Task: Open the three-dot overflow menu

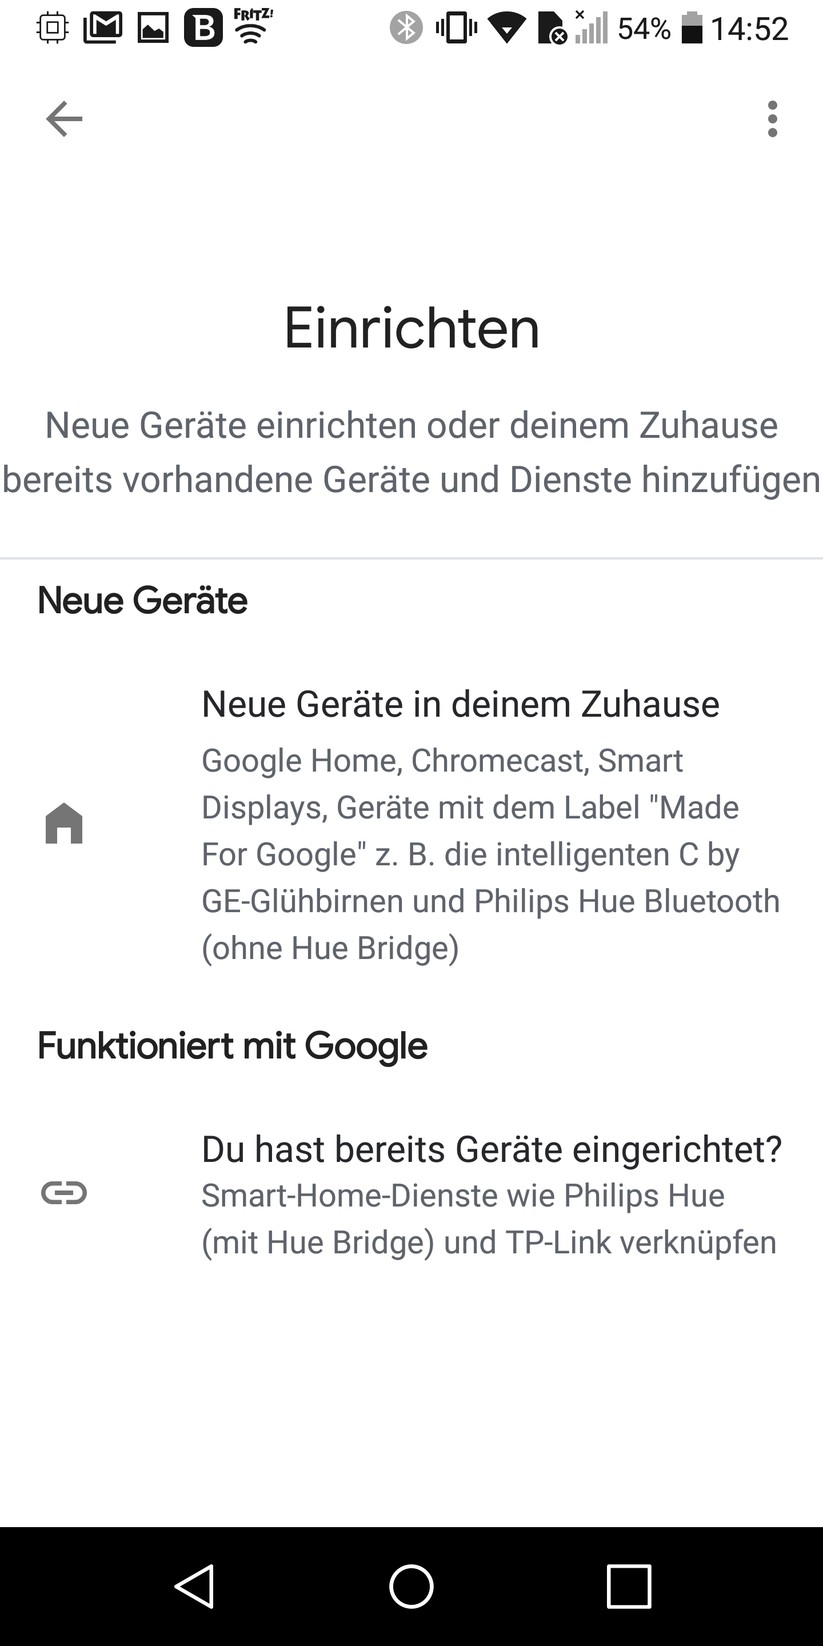Action: pos(772,119)
